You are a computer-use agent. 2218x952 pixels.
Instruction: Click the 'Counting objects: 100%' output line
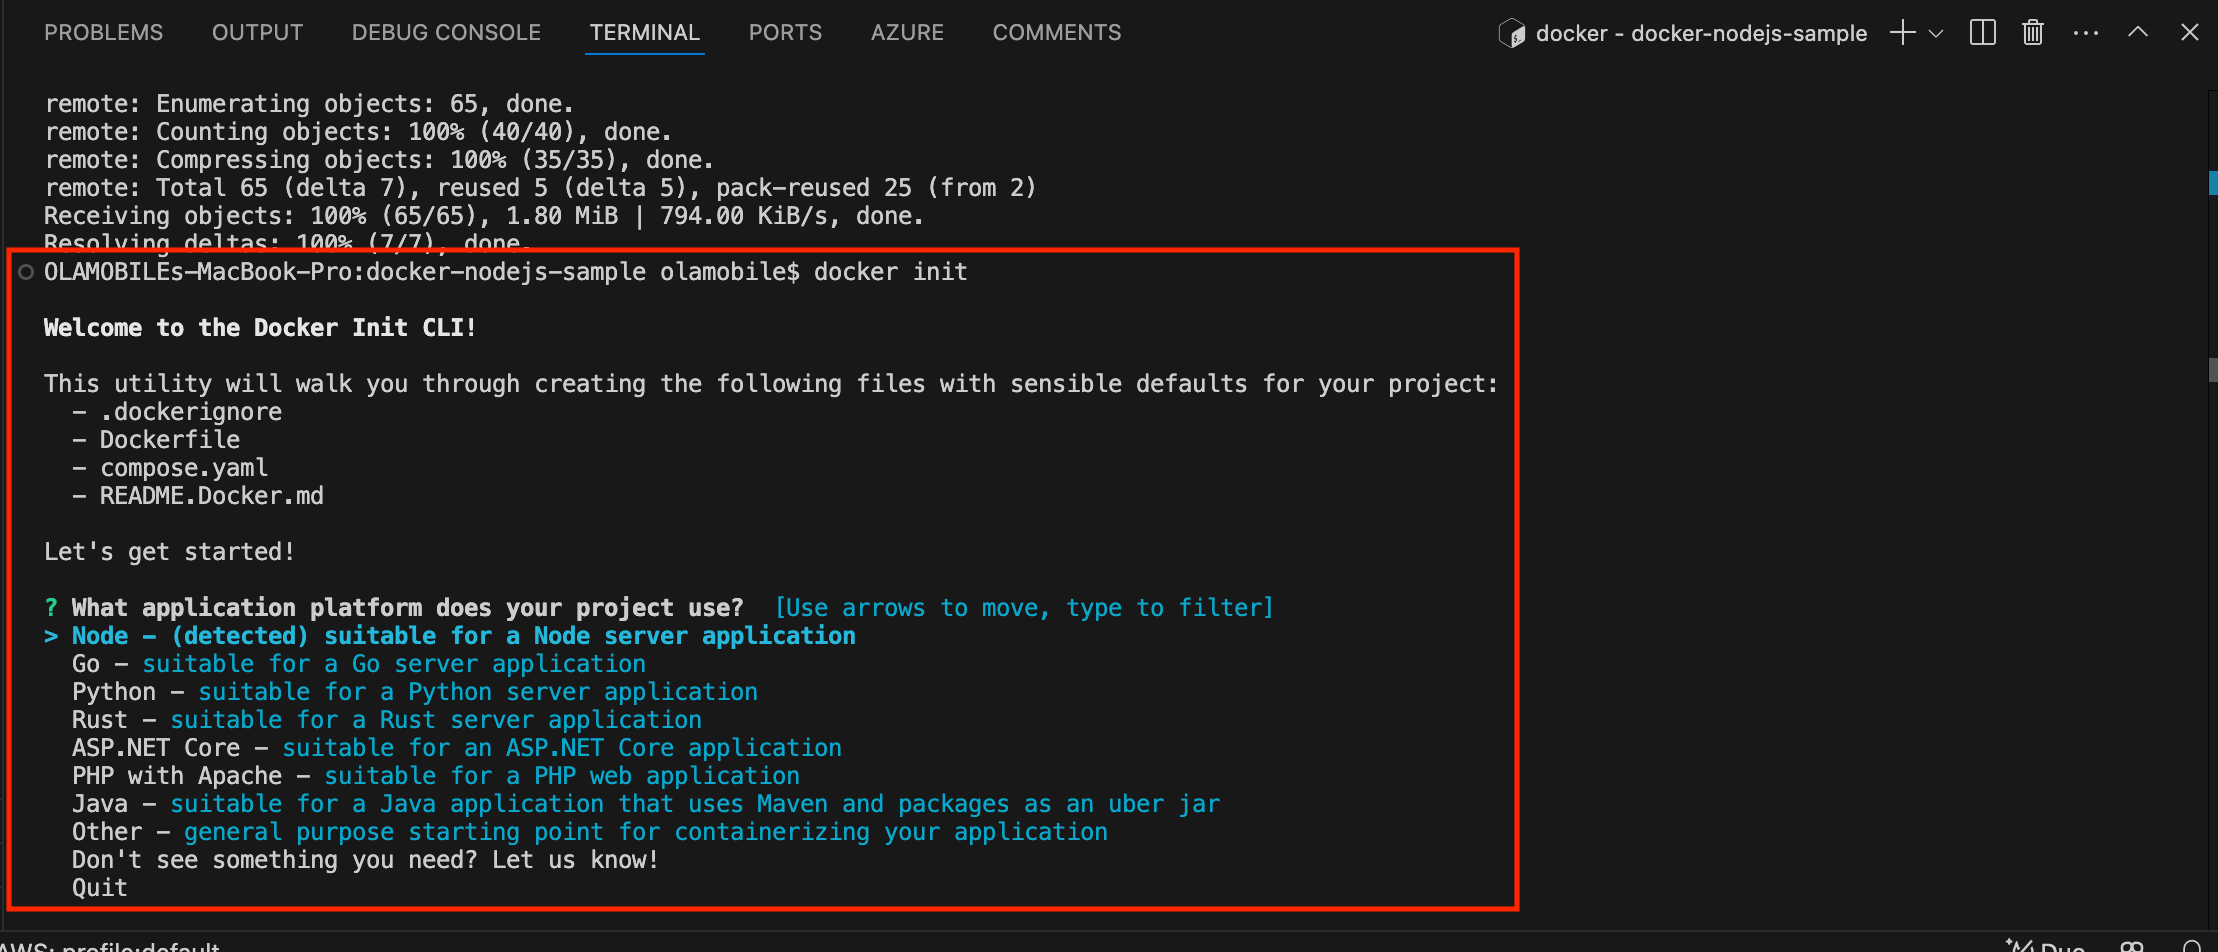(x=358, y=132)
